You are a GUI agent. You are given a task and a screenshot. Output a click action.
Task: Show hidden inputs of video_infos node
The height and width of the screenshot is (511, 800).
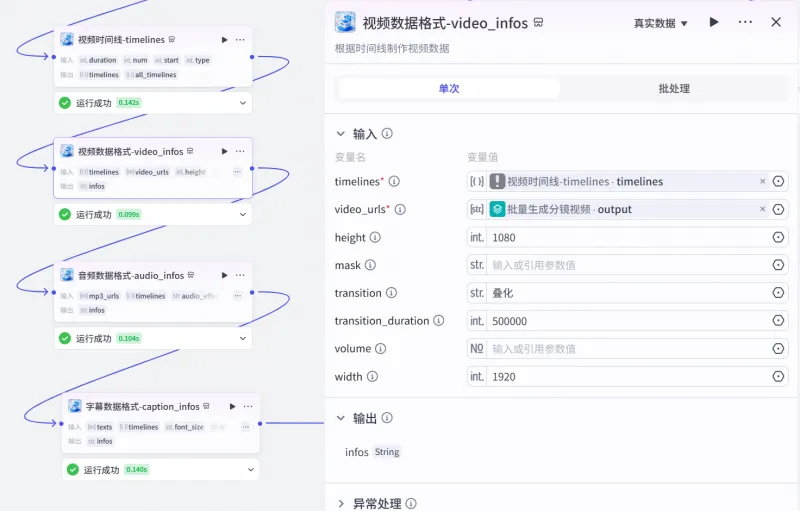click(x=237, y=172)
